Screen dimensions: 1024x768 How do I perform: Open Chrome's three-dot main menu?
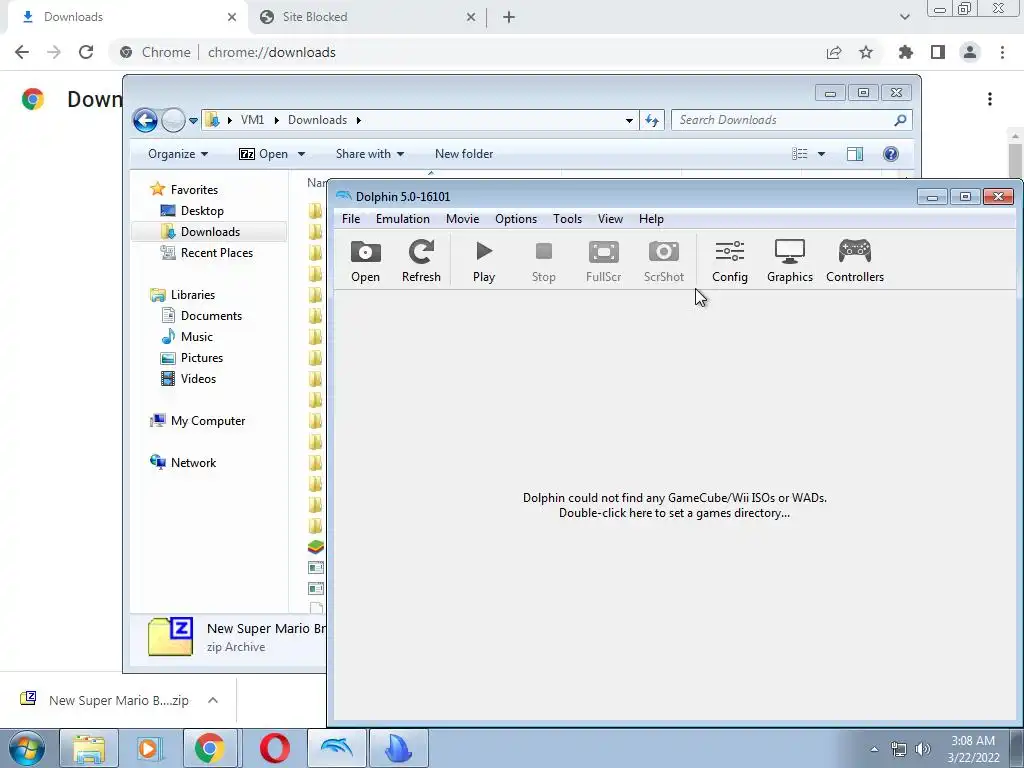click(1002, 52)
